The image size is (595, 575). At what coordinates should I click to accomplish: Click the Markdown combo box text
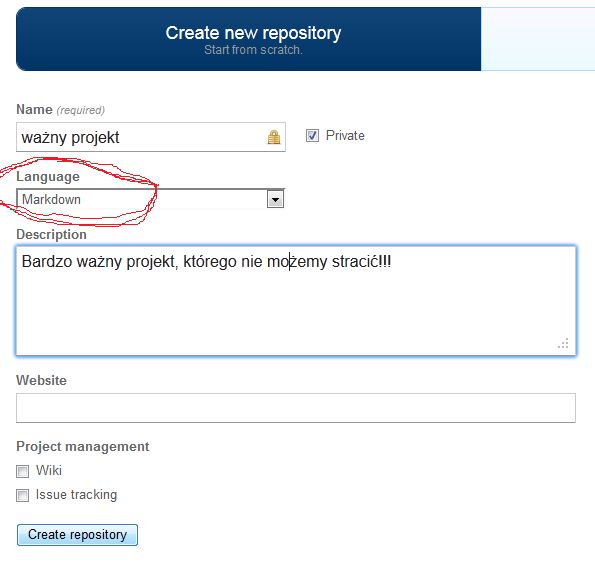(x=51, y=199)
